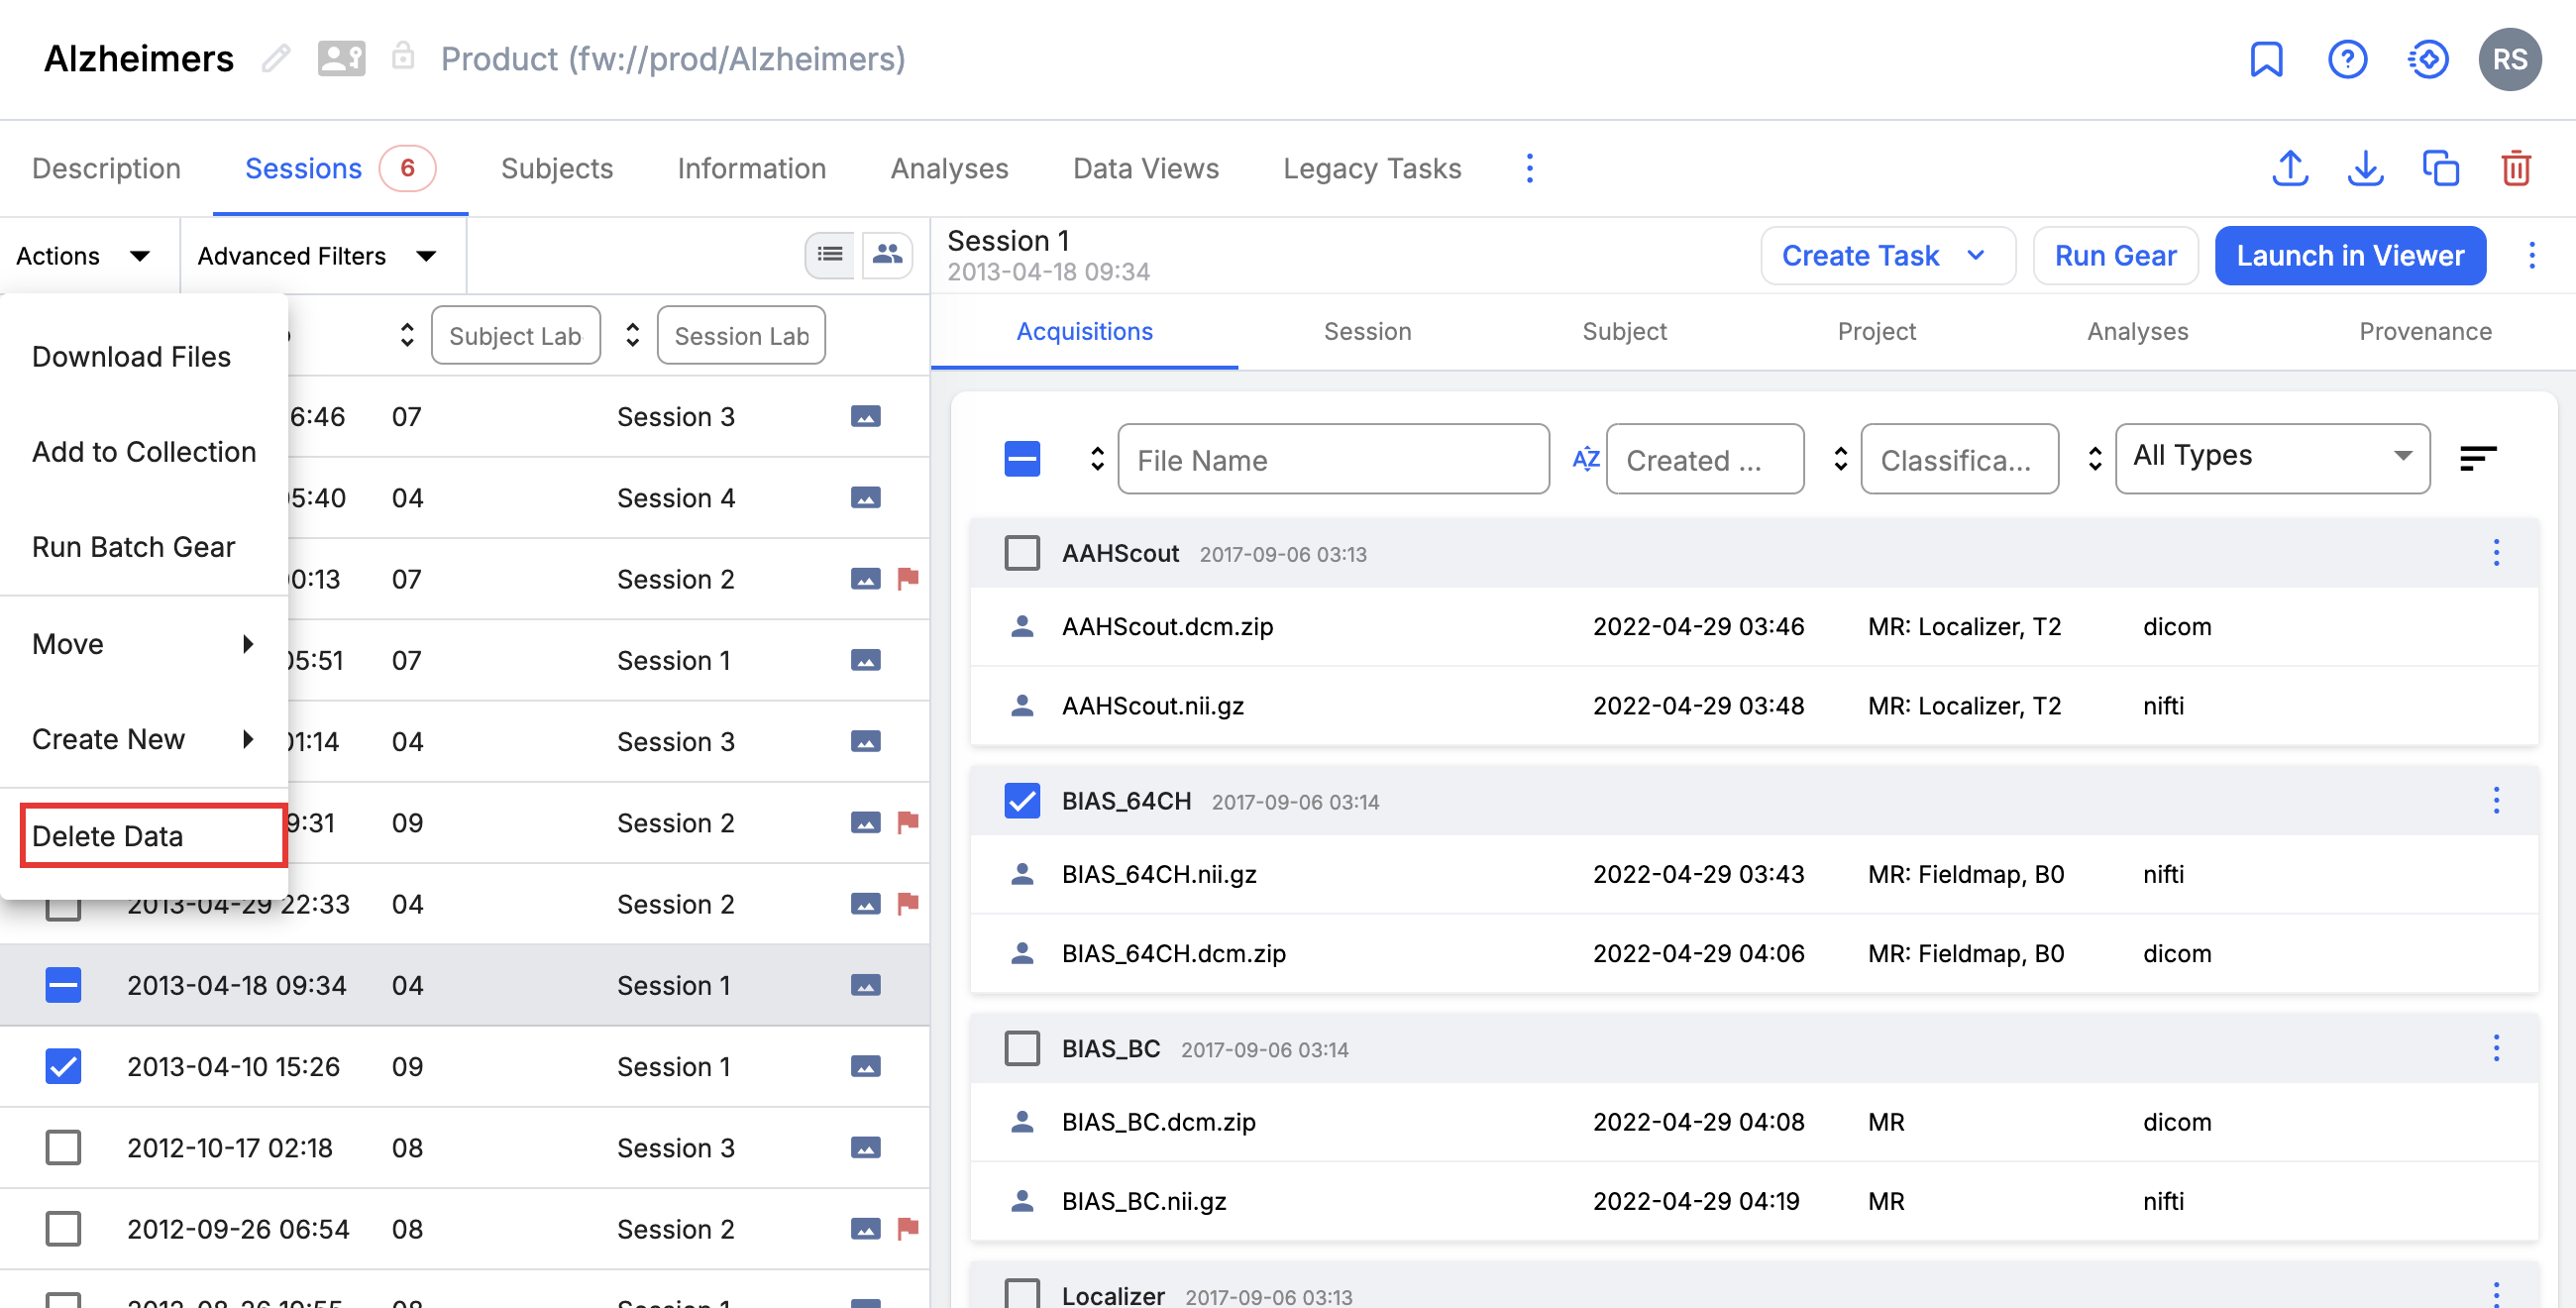
Task: Open the Analyses tab in session panel
Action: [x=2137, y=331]
